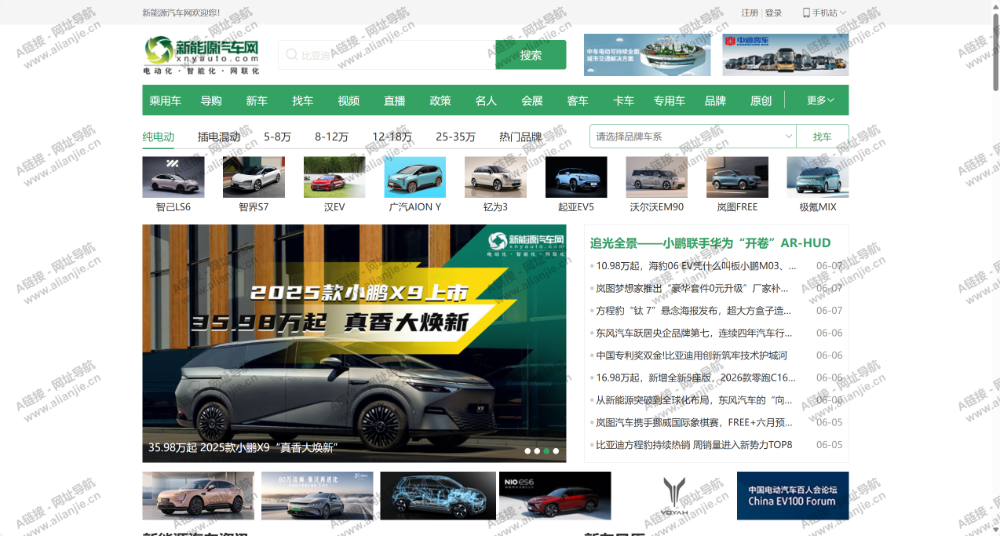Open the 视频 navigation item
The image size is (1000, 536).
coord(349,100)
